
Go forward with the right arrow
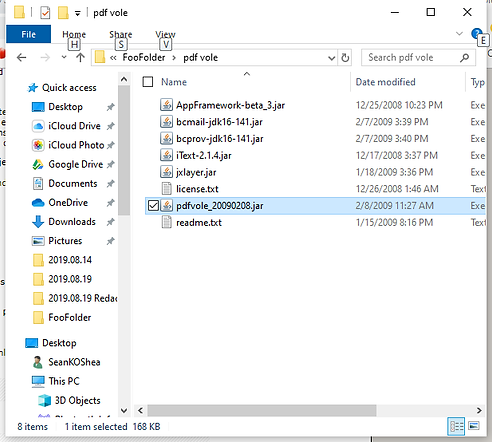coord(45,58)
